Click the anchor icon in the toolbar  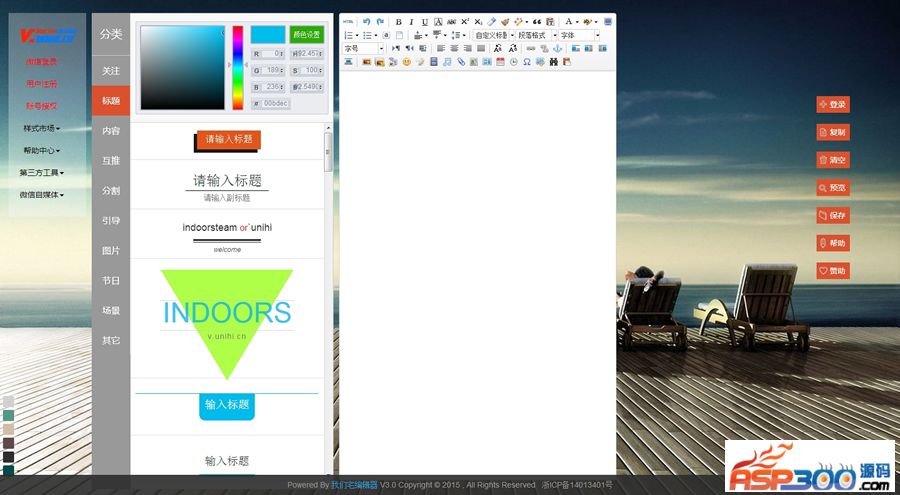click(x=557, y=48)
